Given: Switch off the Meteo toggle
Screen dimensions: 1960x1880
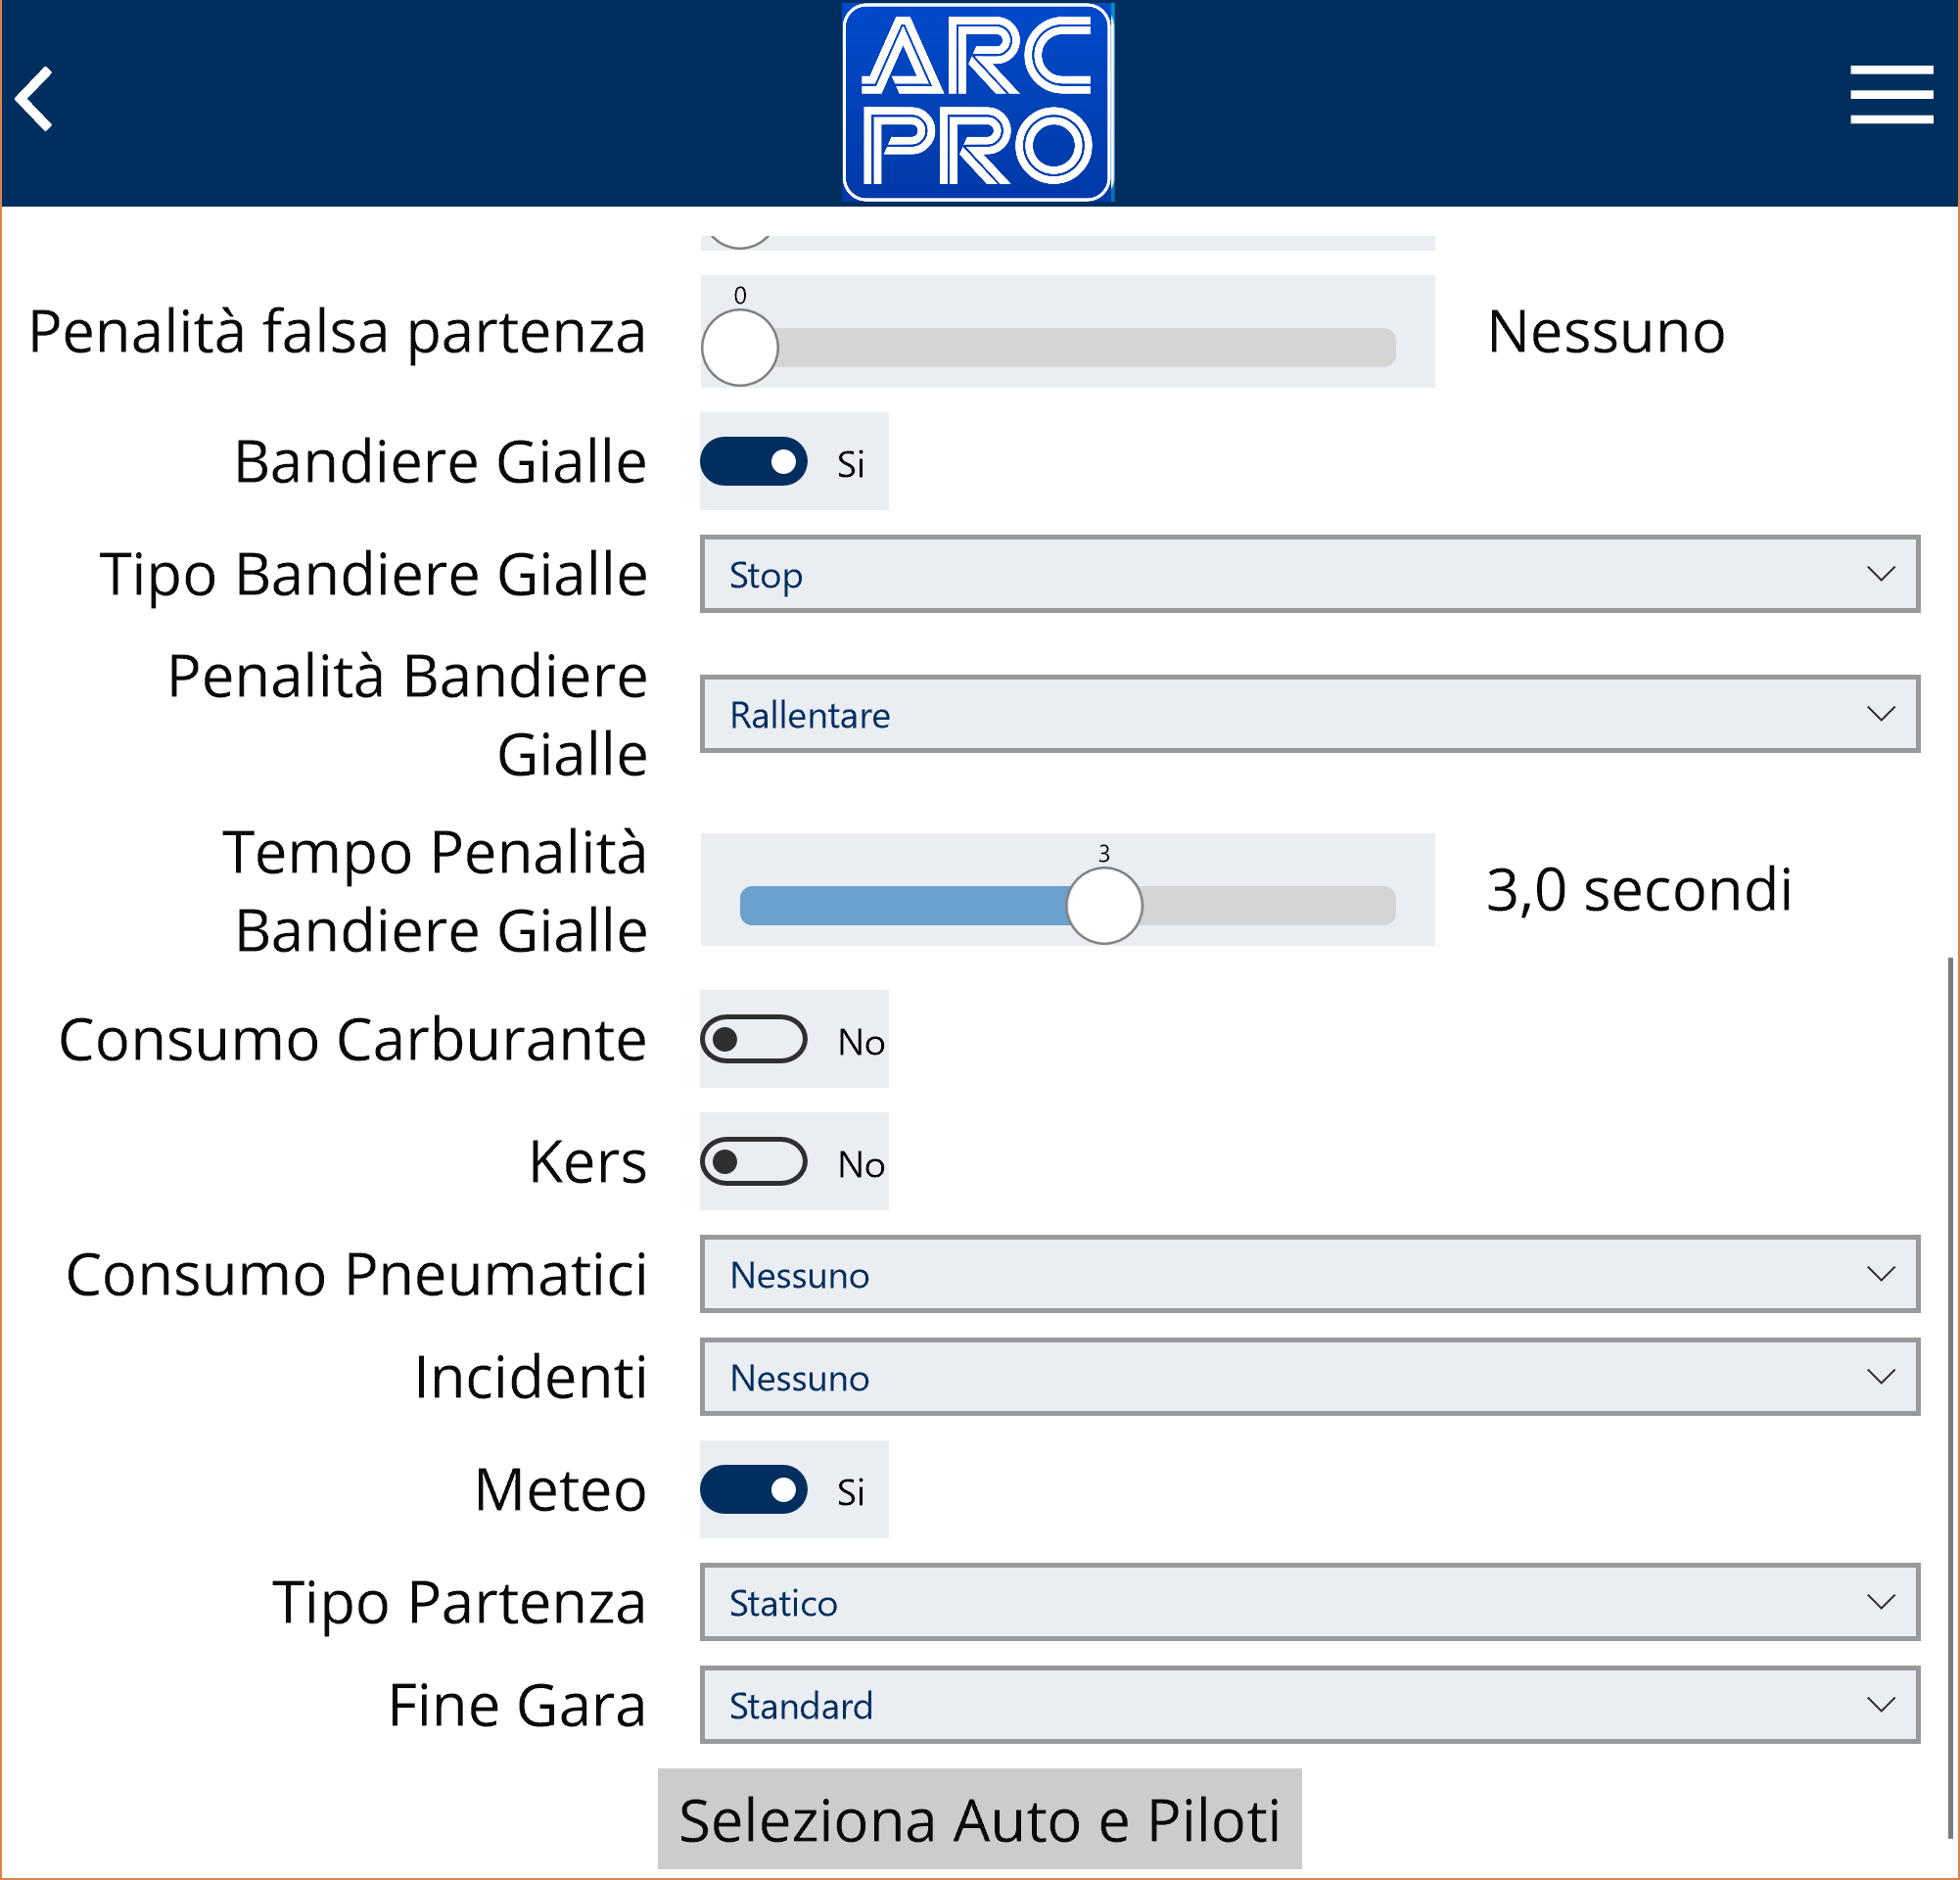Looking at the screenshot, I should pyautogui.click(x=754, y=1490).
